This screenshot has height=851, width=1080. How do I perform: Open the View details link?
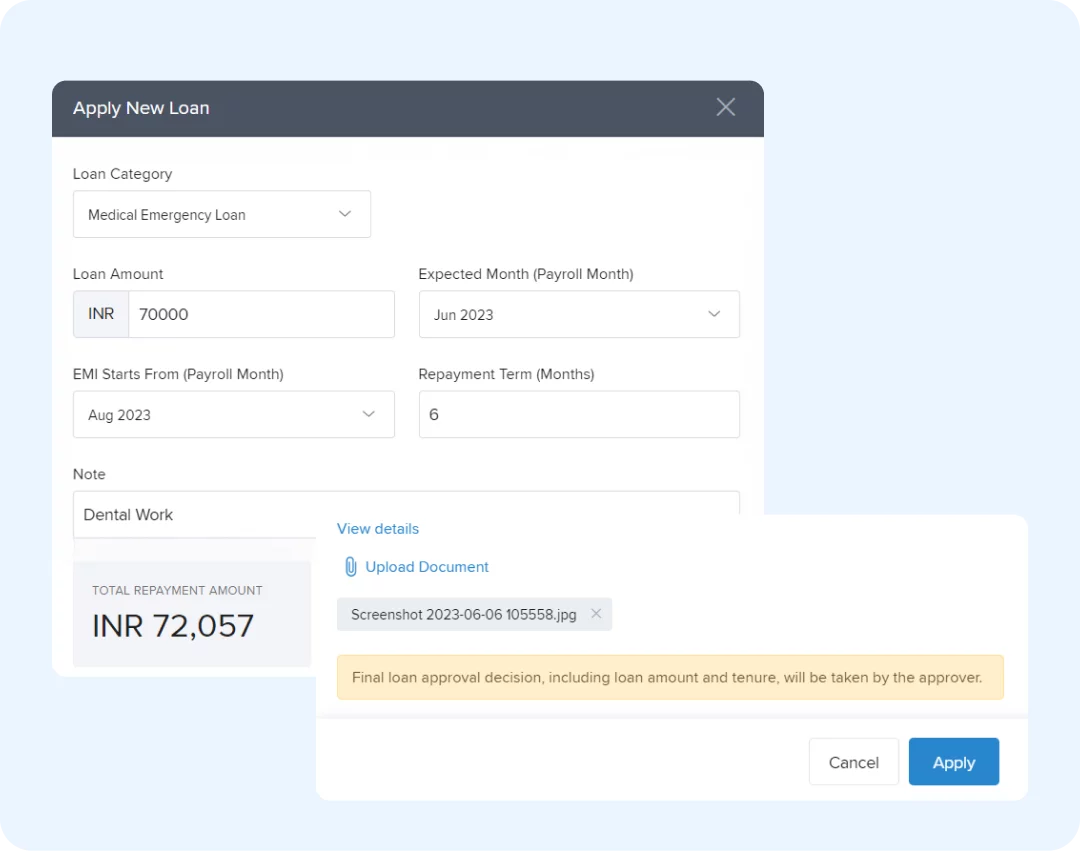[377, 529]
